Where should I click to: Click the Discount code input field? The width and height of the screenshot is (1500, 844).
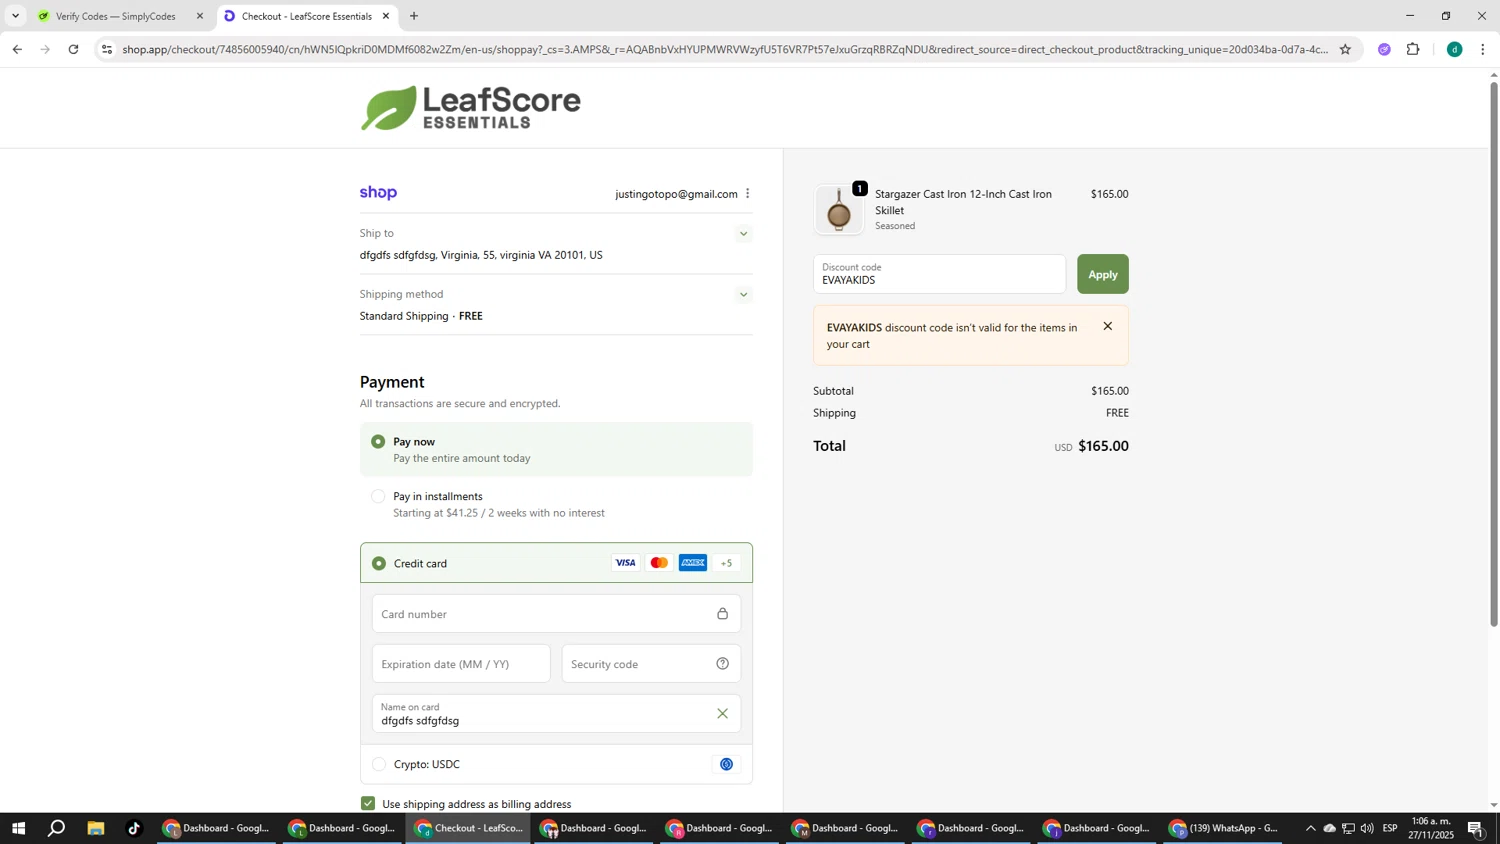(x=939, y=274)
